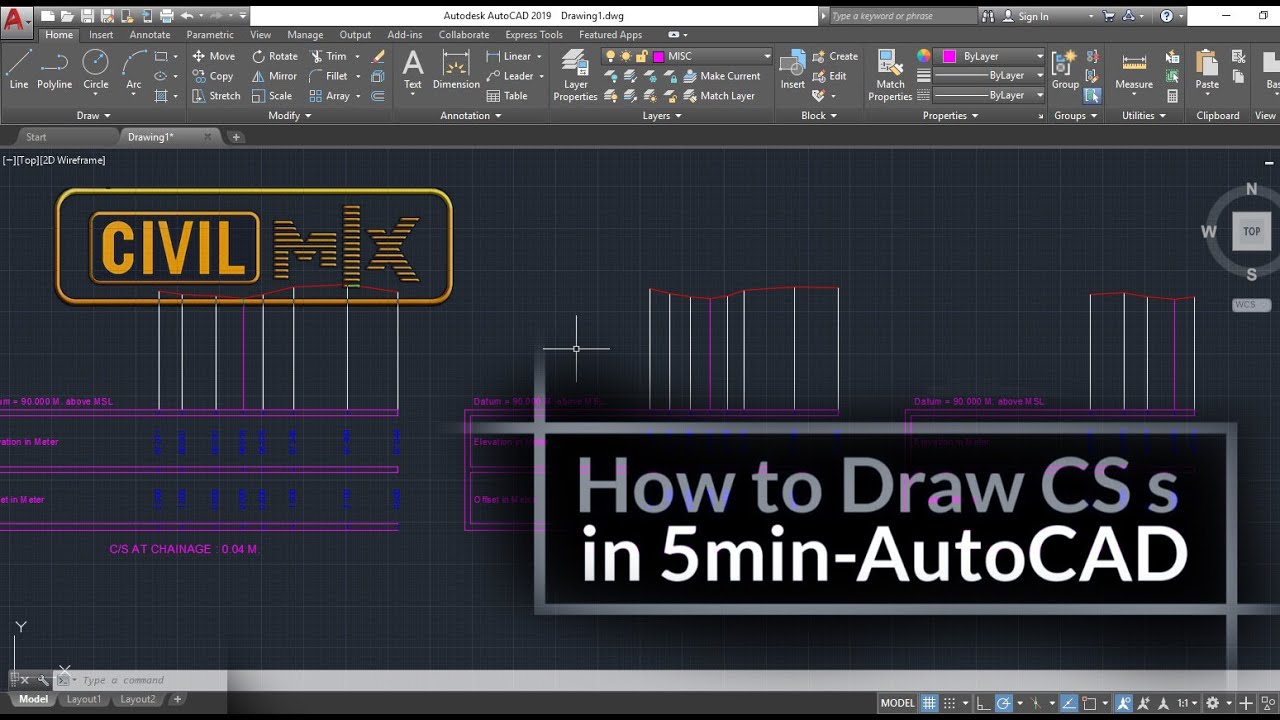
Task: Click the keyword search box
Action: coord(902,16)
